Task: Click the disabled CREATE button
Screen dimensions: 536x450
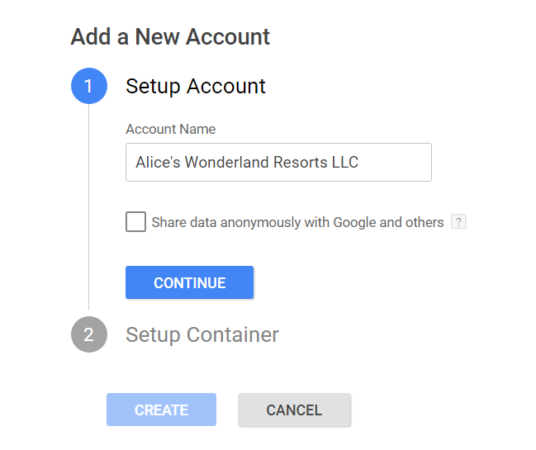Action: (161, 410)
